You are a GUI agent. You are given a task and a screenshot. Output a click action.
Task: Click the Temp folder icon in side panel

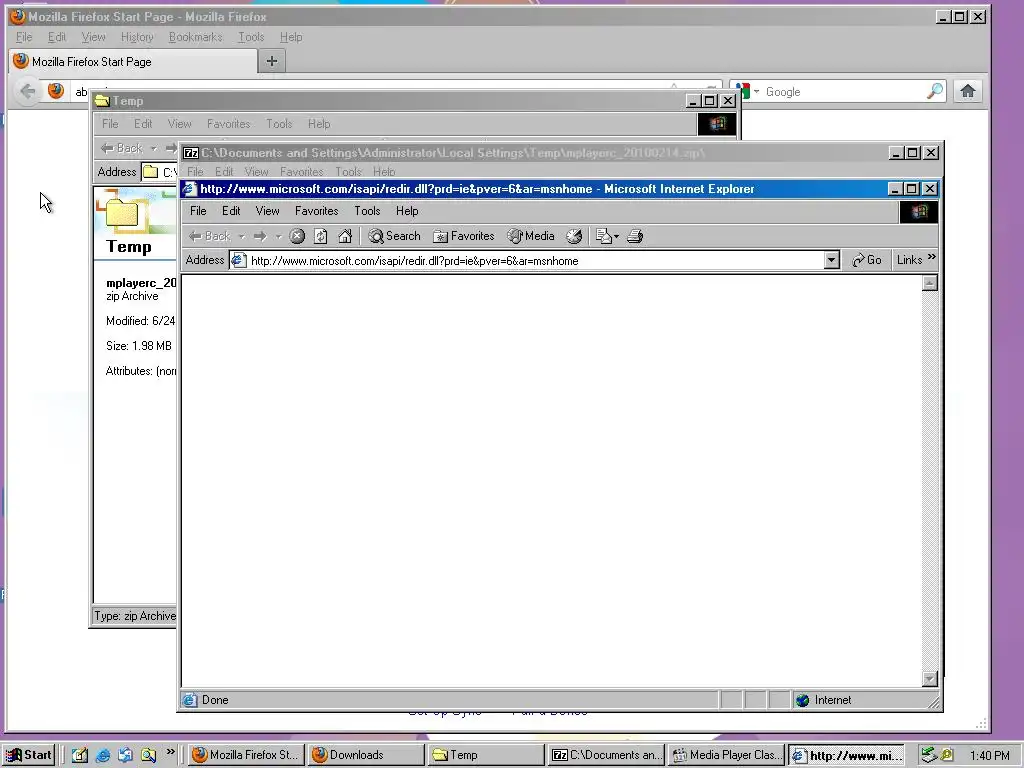[x=122, y=213]
